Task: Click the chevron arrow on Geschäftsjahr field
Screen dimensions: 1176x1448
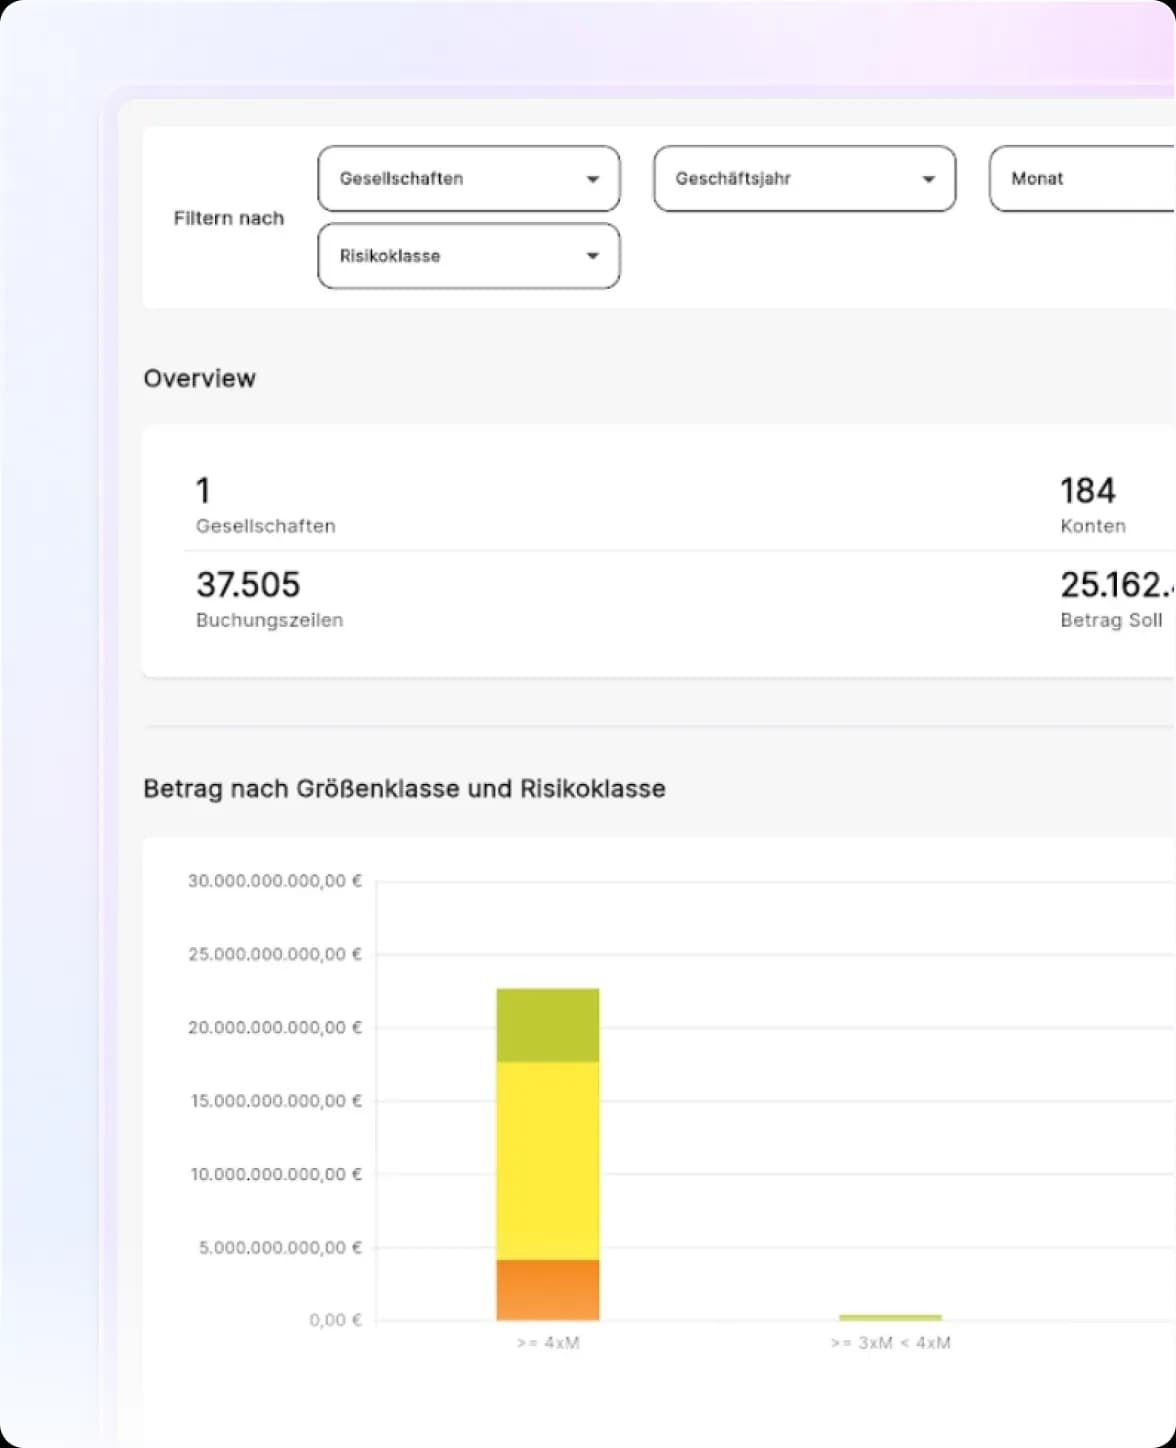Action: (x=928, y=179)
